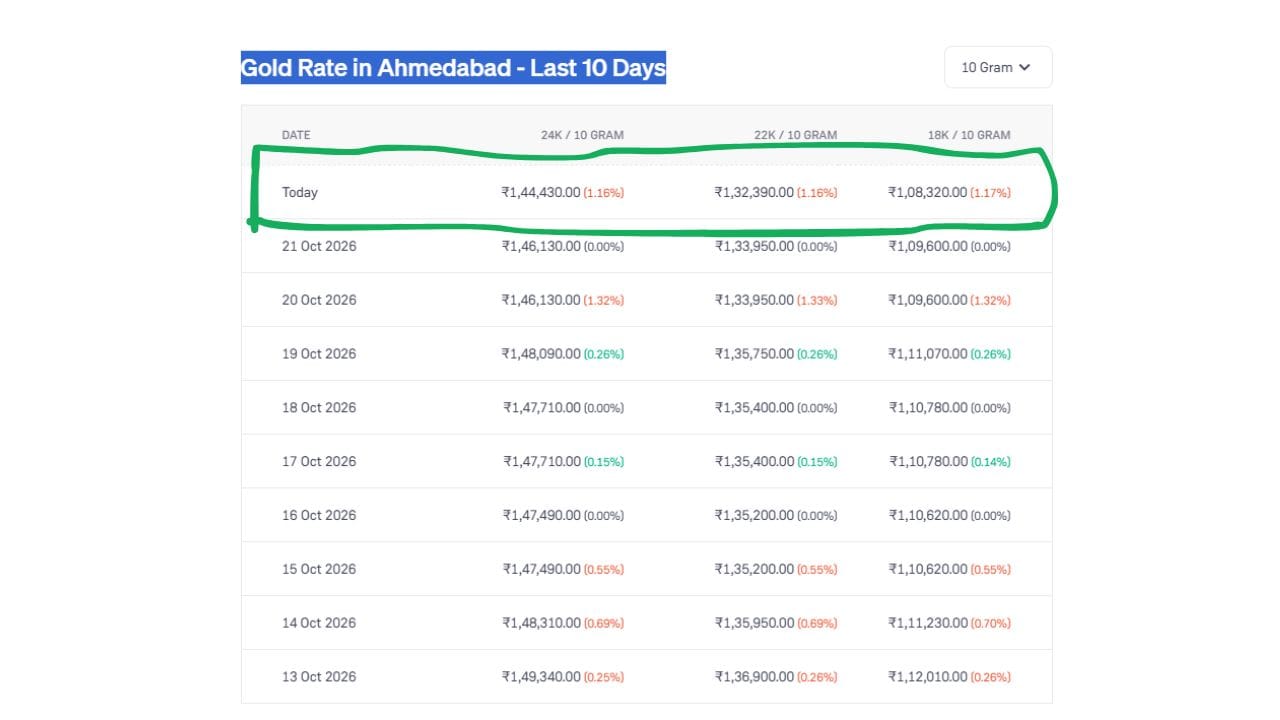The image size is (1280, 720).
Task: Click the 24K price ₹1,48,310.00
Action: click(541, 623)
